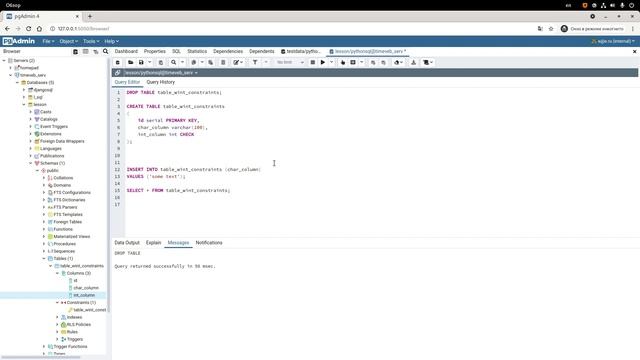The width and height of the screenshot is (640, 360).
Task: Bookmark the page with the star icon
Action: point(551,29)
